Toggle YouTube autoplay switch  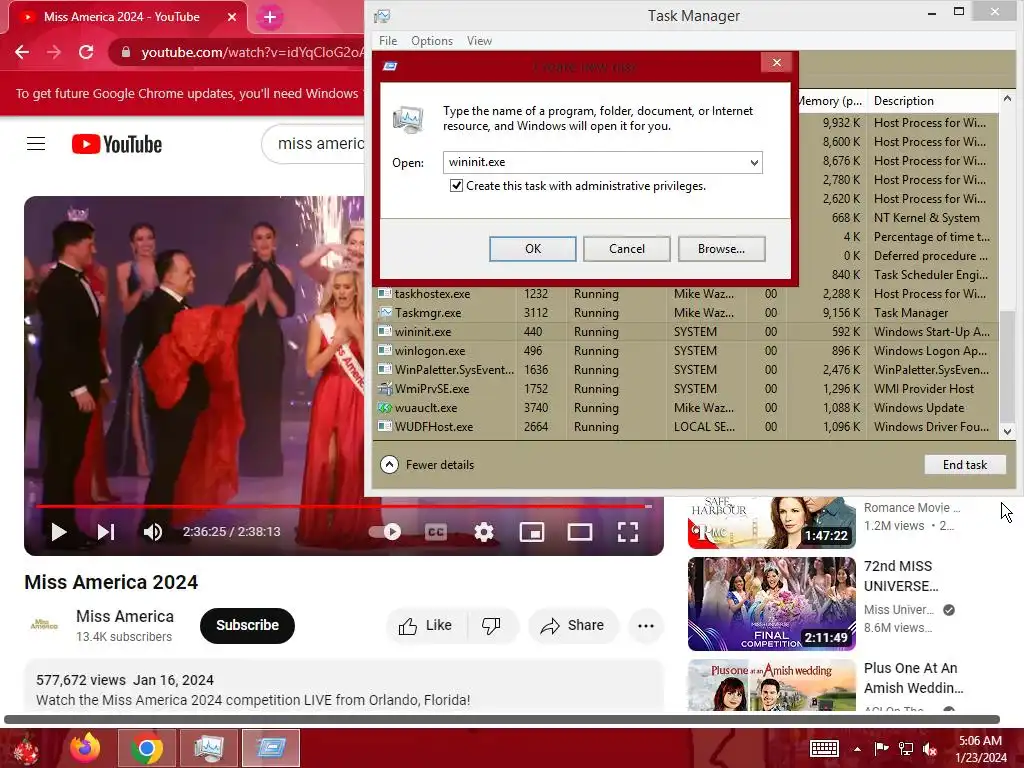(x=385, y=532)
